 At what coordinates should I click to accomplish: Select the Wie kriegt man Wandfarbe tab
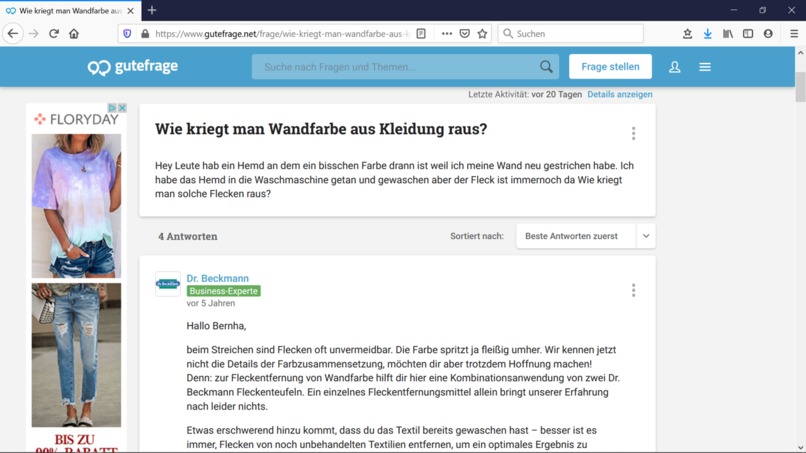[x=69, y=11]
